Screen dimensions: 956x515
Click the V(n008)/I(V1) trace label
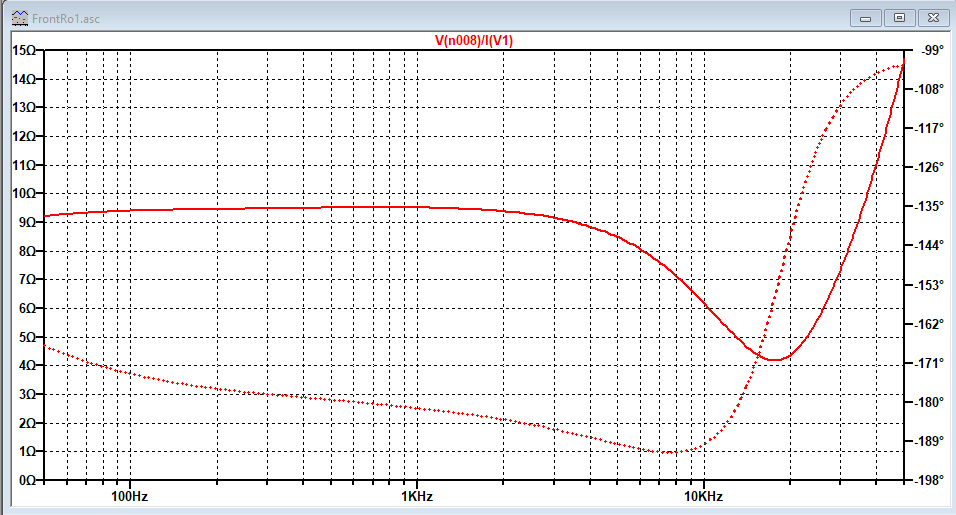coord(474,41)
